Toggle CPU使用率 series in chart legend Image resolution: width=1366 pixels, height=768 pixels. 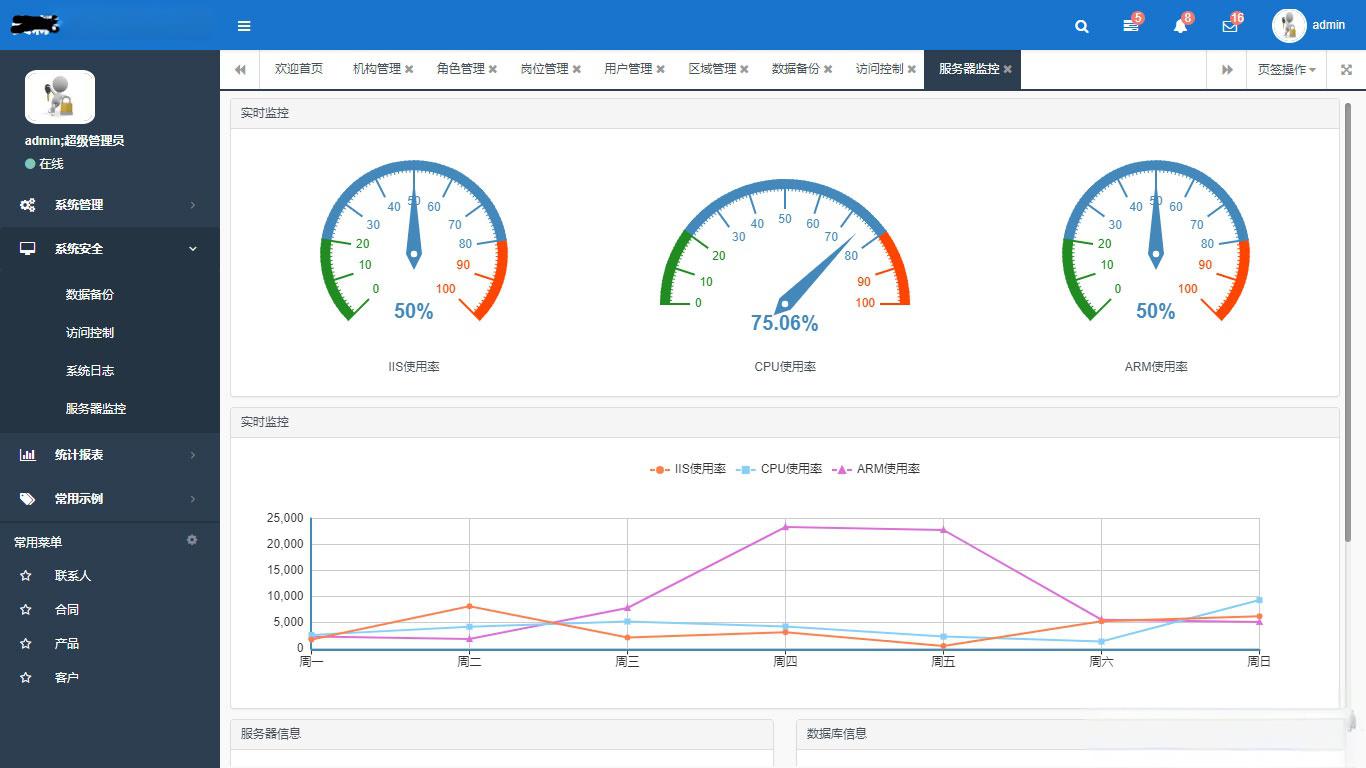pos(779,469)
